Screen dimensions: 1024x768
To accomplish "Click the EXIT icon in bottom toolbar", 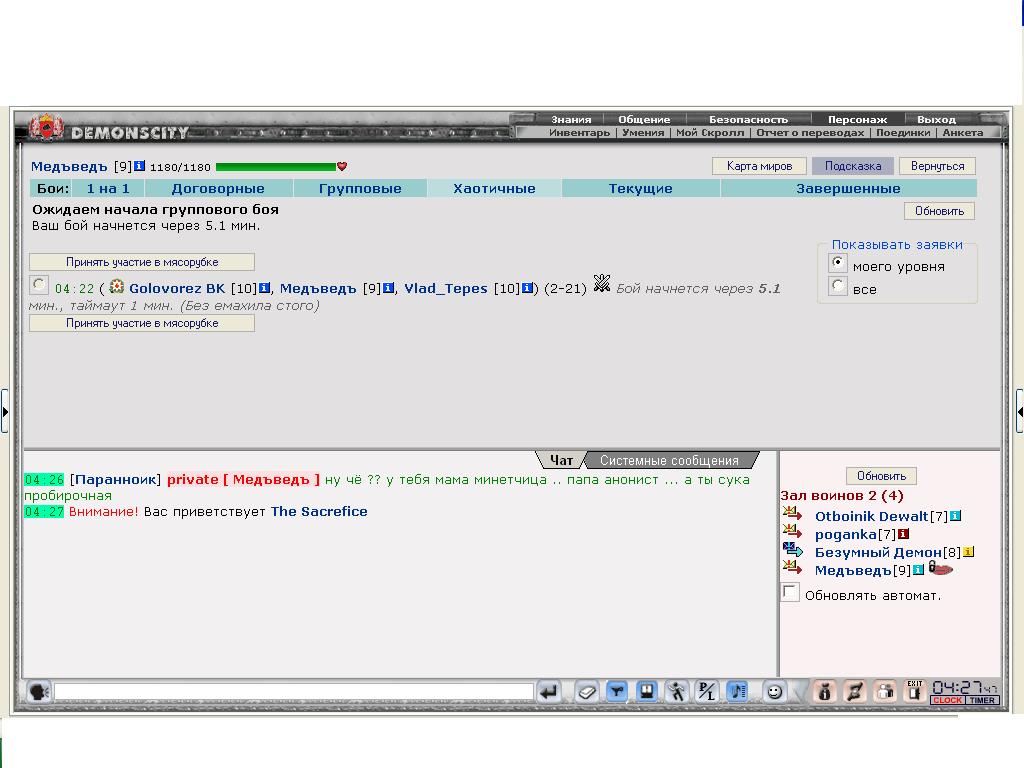I will point(914,691).
